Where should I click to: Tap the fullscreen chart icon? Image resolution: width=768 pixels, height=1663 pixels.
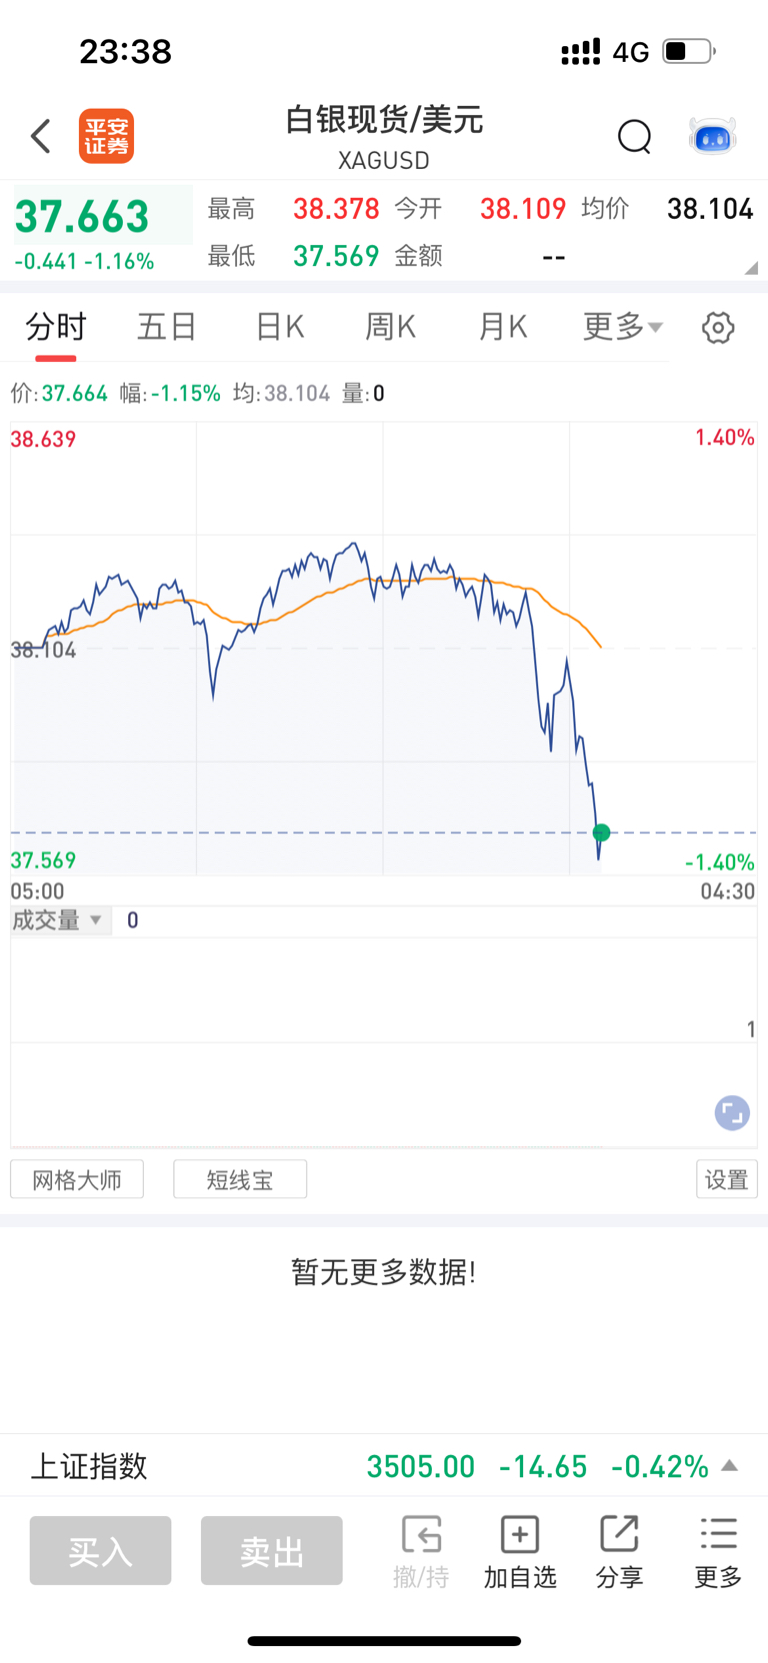tap(732, 1113)
